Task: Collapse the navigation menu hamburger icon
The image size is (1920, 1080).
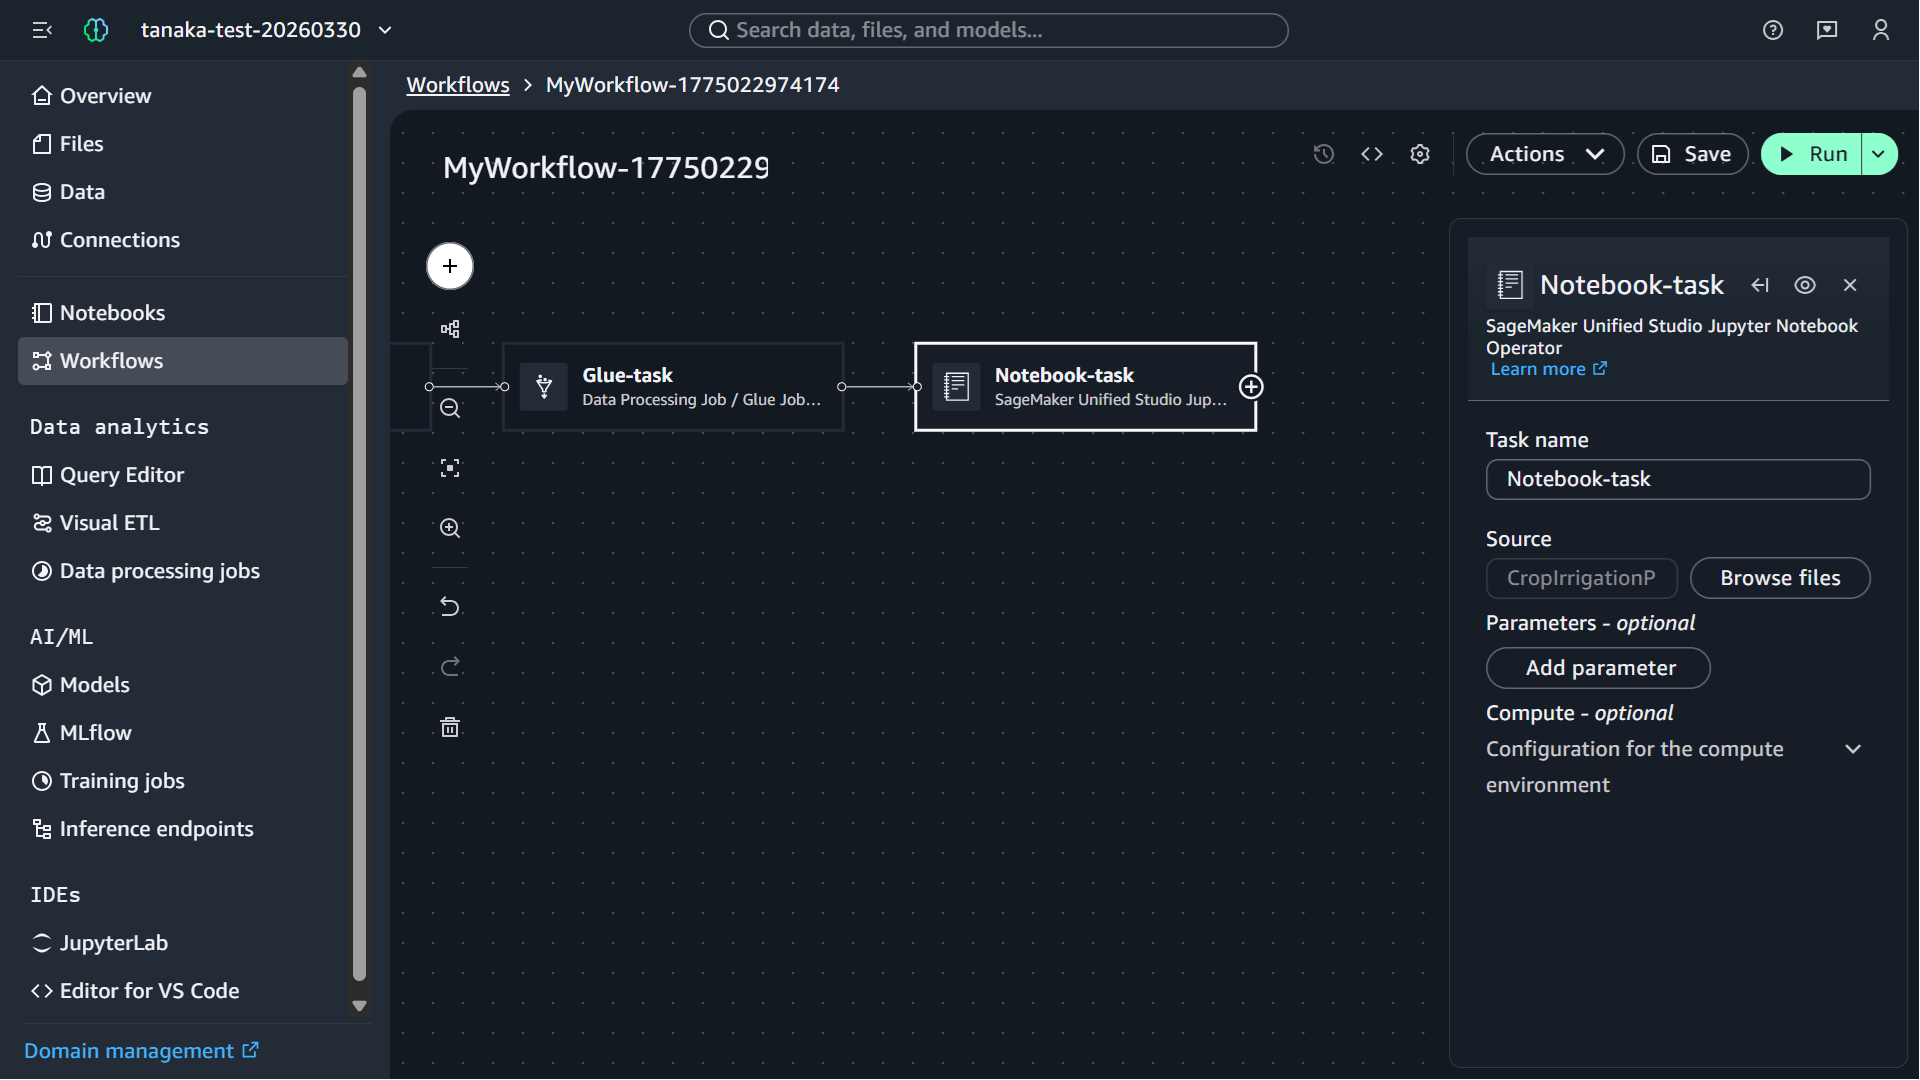Action: (42, 30)
